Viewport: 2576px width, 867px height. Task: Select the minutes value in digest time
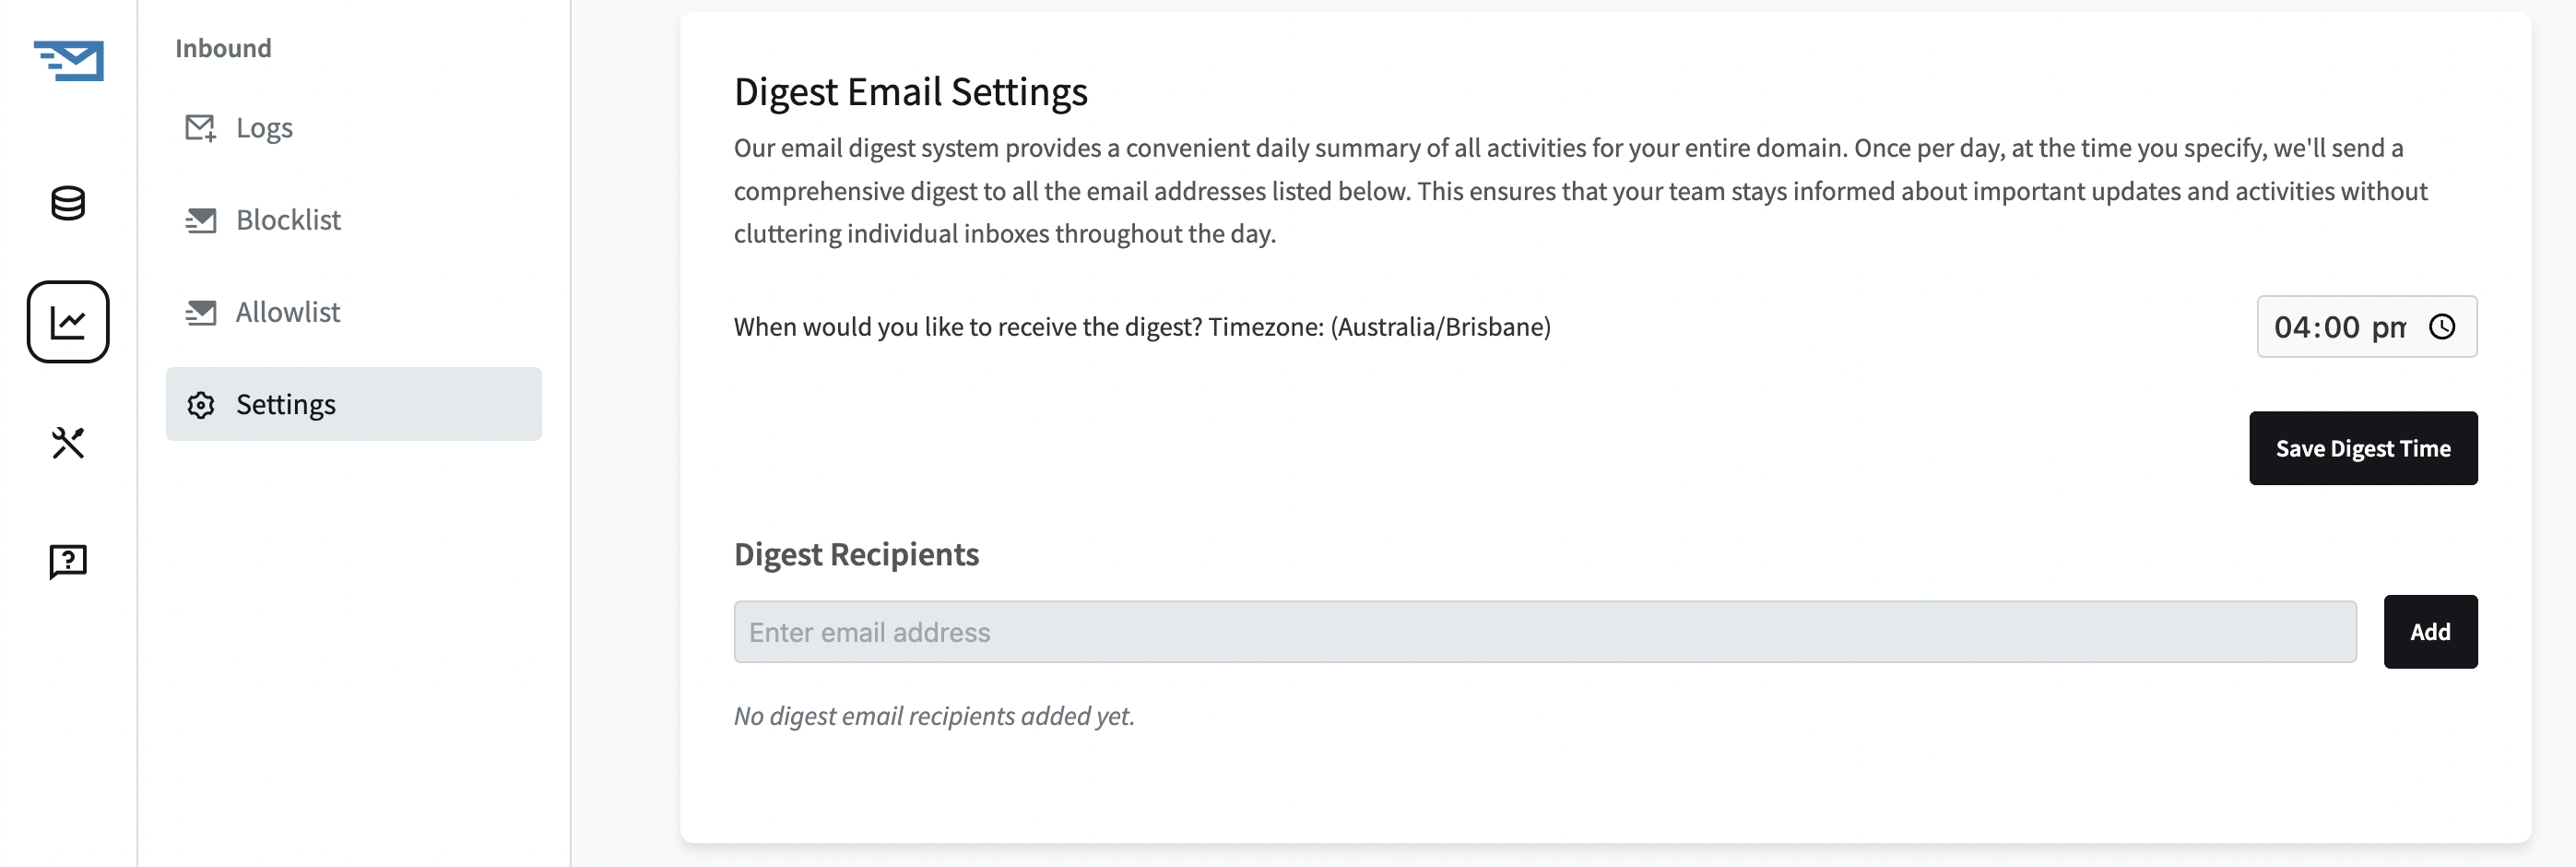[x=2342, y=327]
